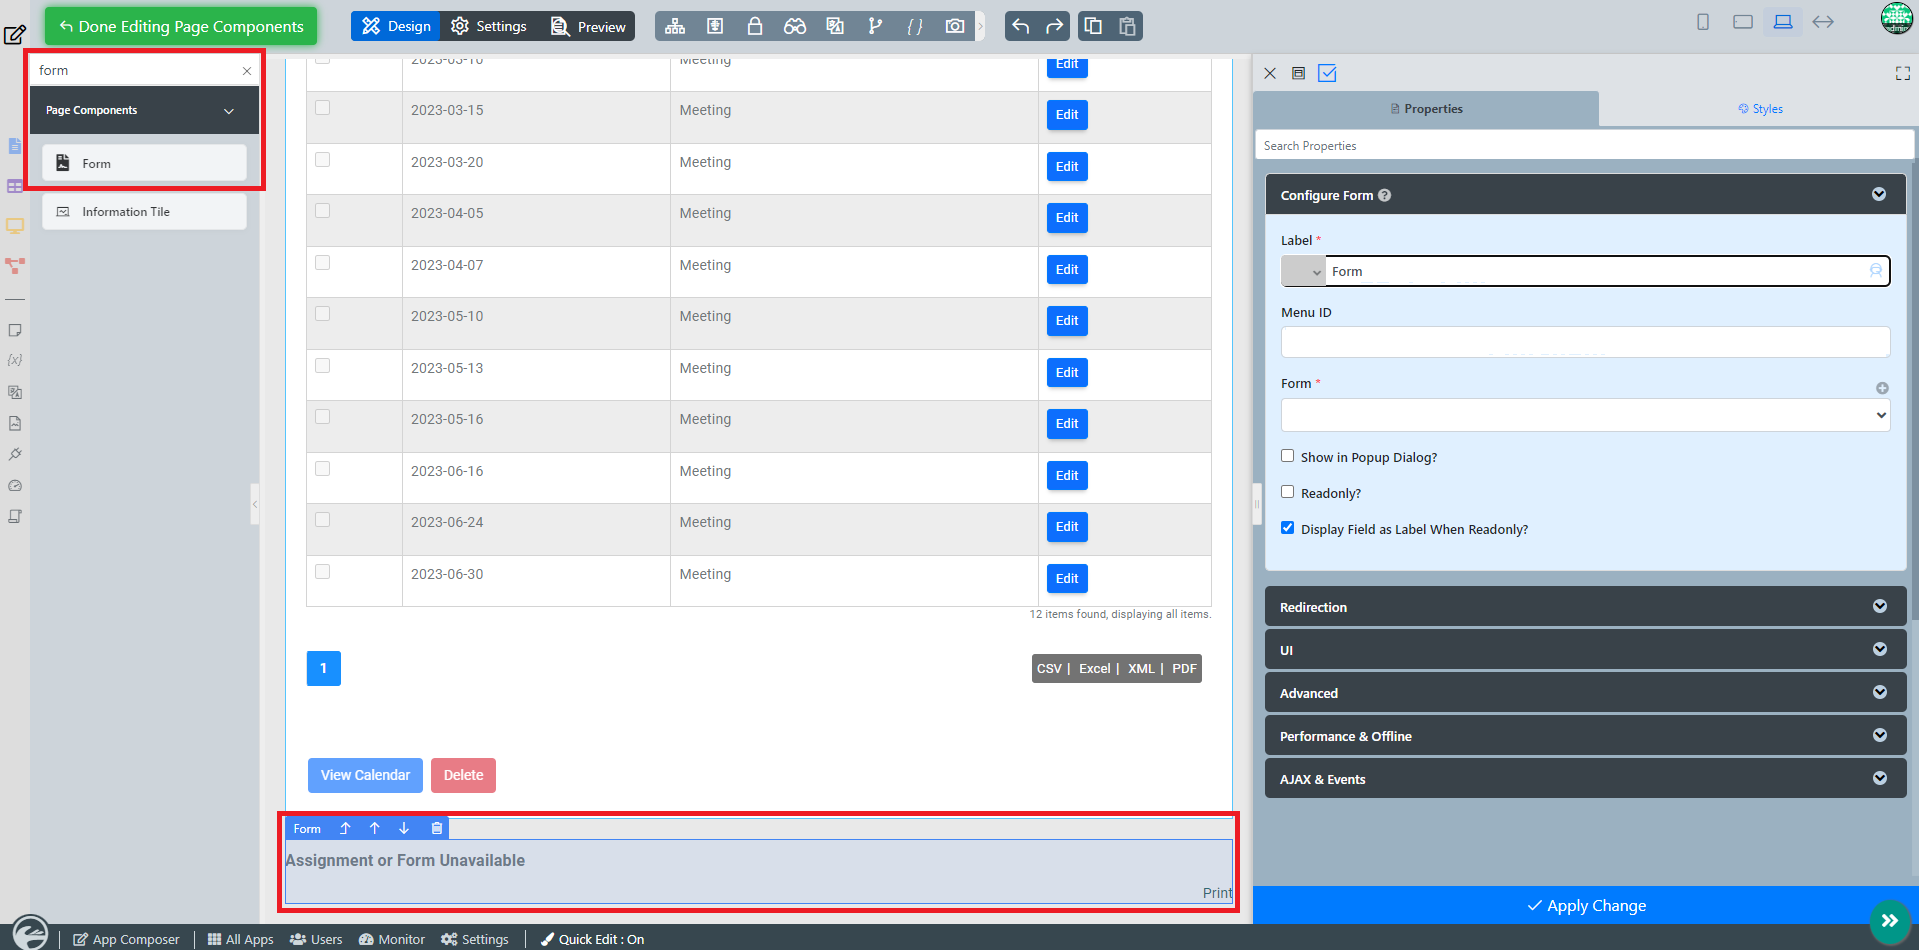Click the Menu ID input field
1919x950 pixels.
1585,342
